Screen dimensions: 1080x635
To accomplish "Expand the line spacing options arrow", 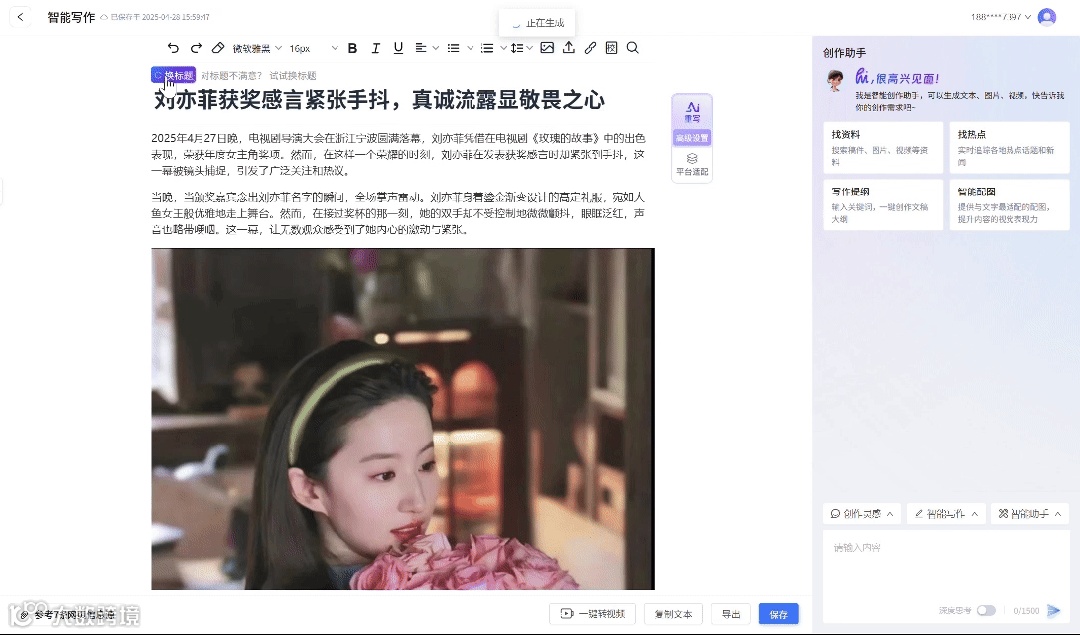I will coord(529,48).
